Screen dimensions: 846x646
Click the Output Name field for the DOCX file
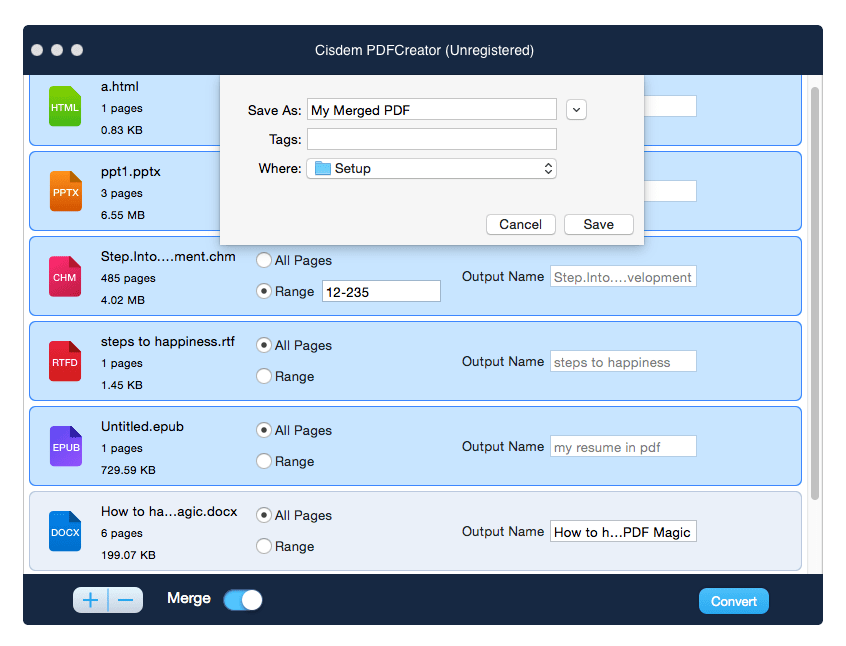(623, 531)
